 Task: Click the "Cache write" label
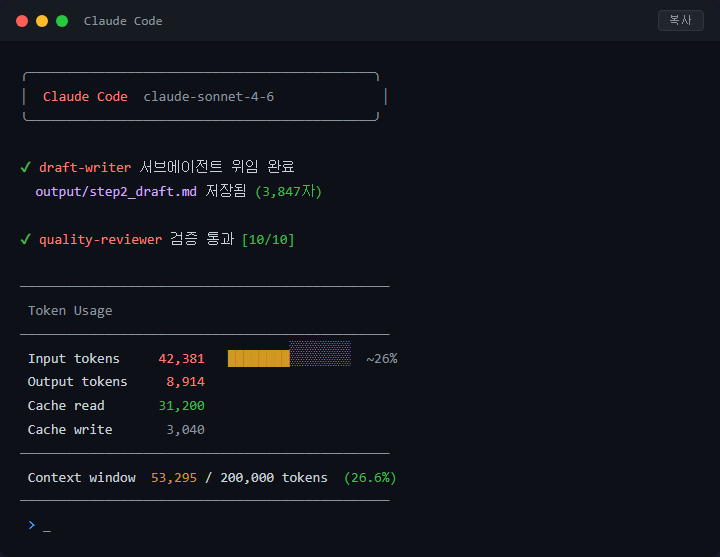click(70, 430)
